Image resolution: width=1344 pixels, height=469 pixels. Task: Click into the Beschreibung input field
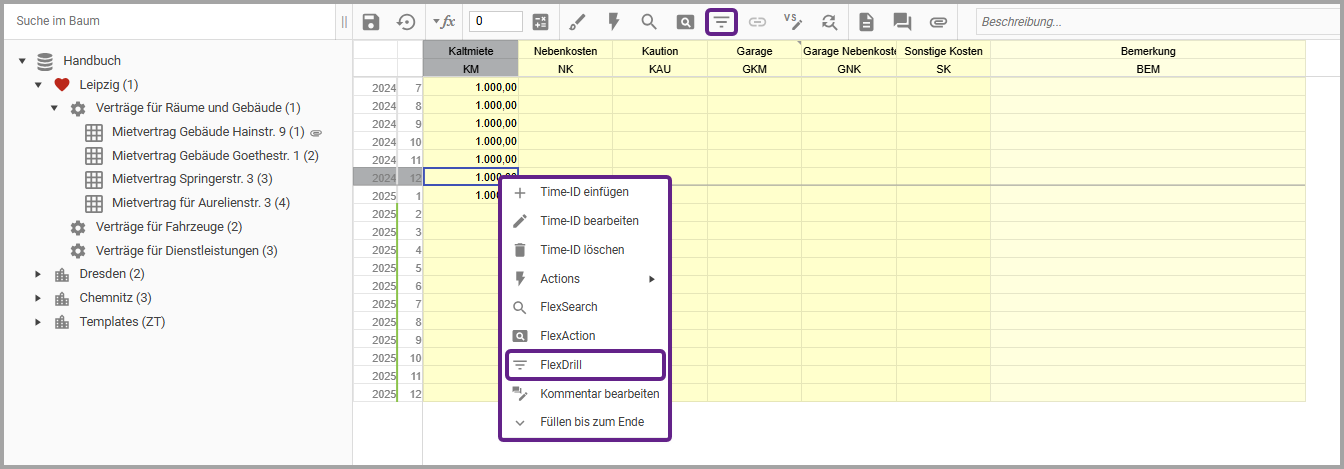coord(1150,21)
